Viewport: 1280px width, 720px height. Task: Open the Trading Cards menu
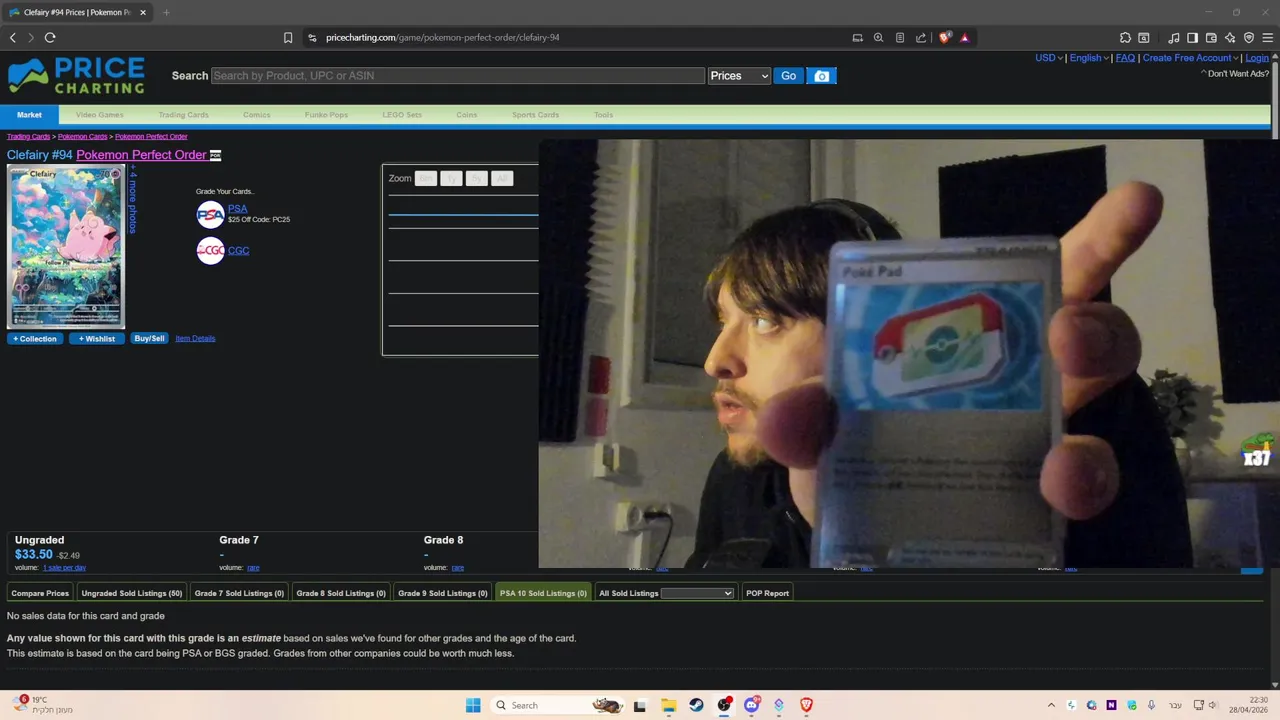[x=183, y=115]
